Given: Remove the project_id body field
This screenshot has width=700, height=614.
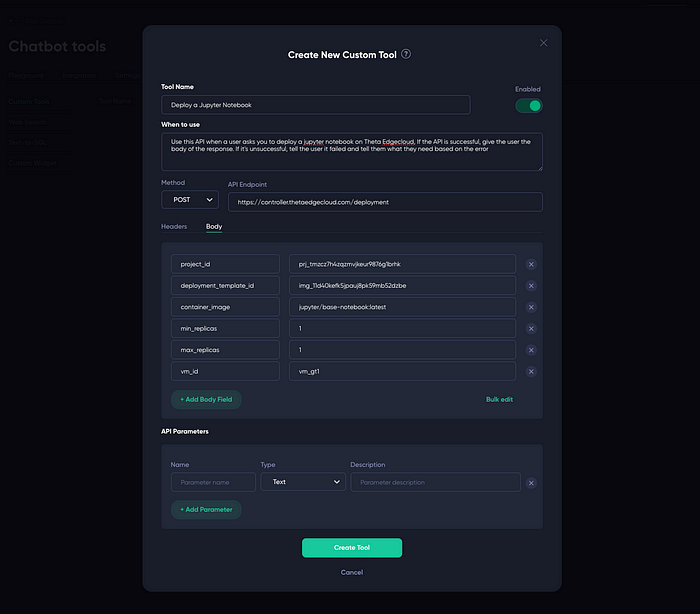Looking at the screenshot, I should [x=531, y=264].
